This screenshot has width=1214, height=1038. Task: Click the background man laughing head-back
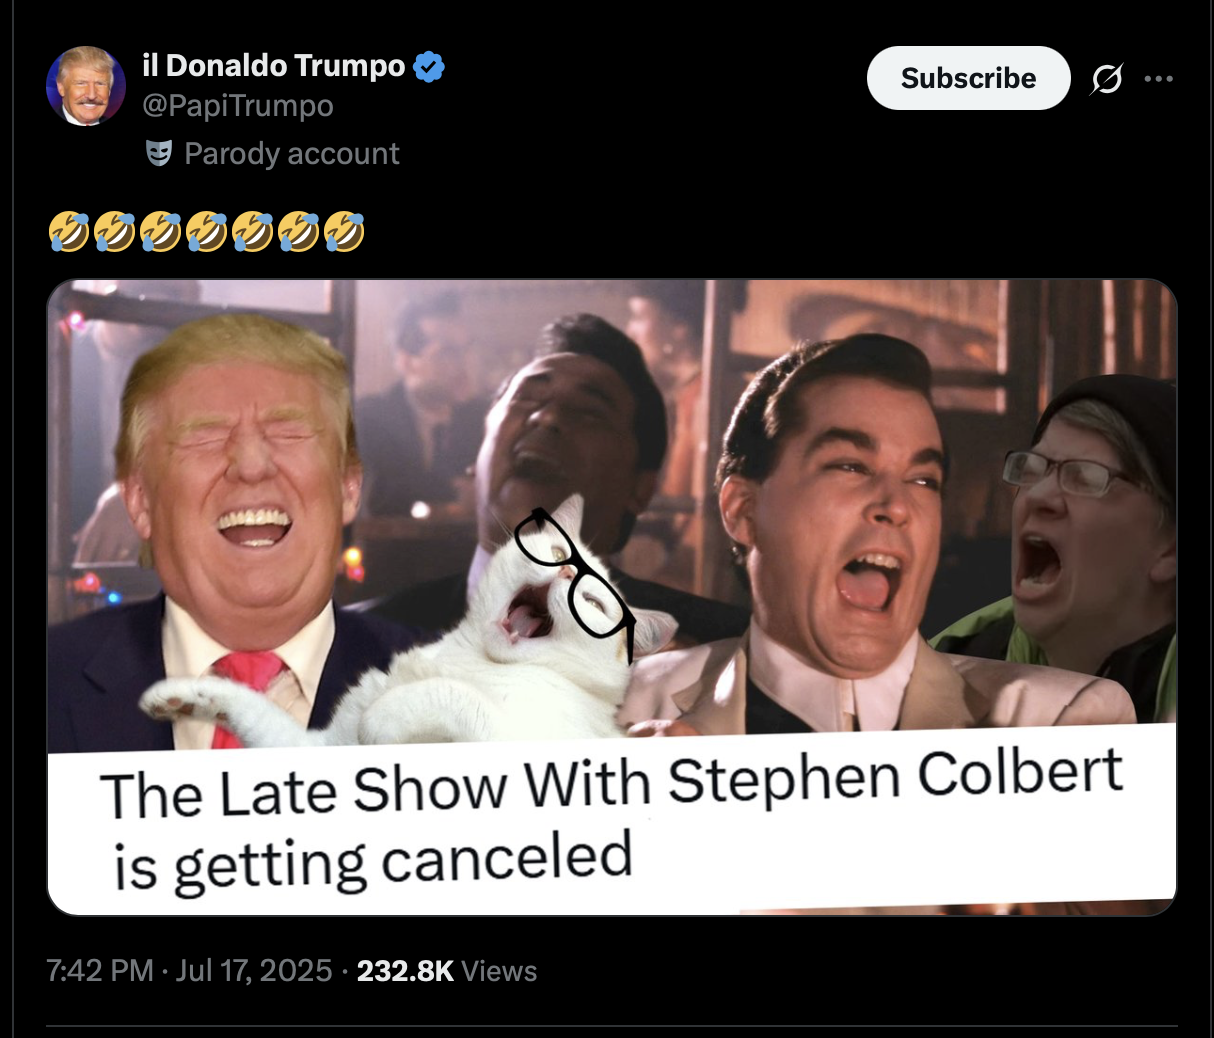570,440
